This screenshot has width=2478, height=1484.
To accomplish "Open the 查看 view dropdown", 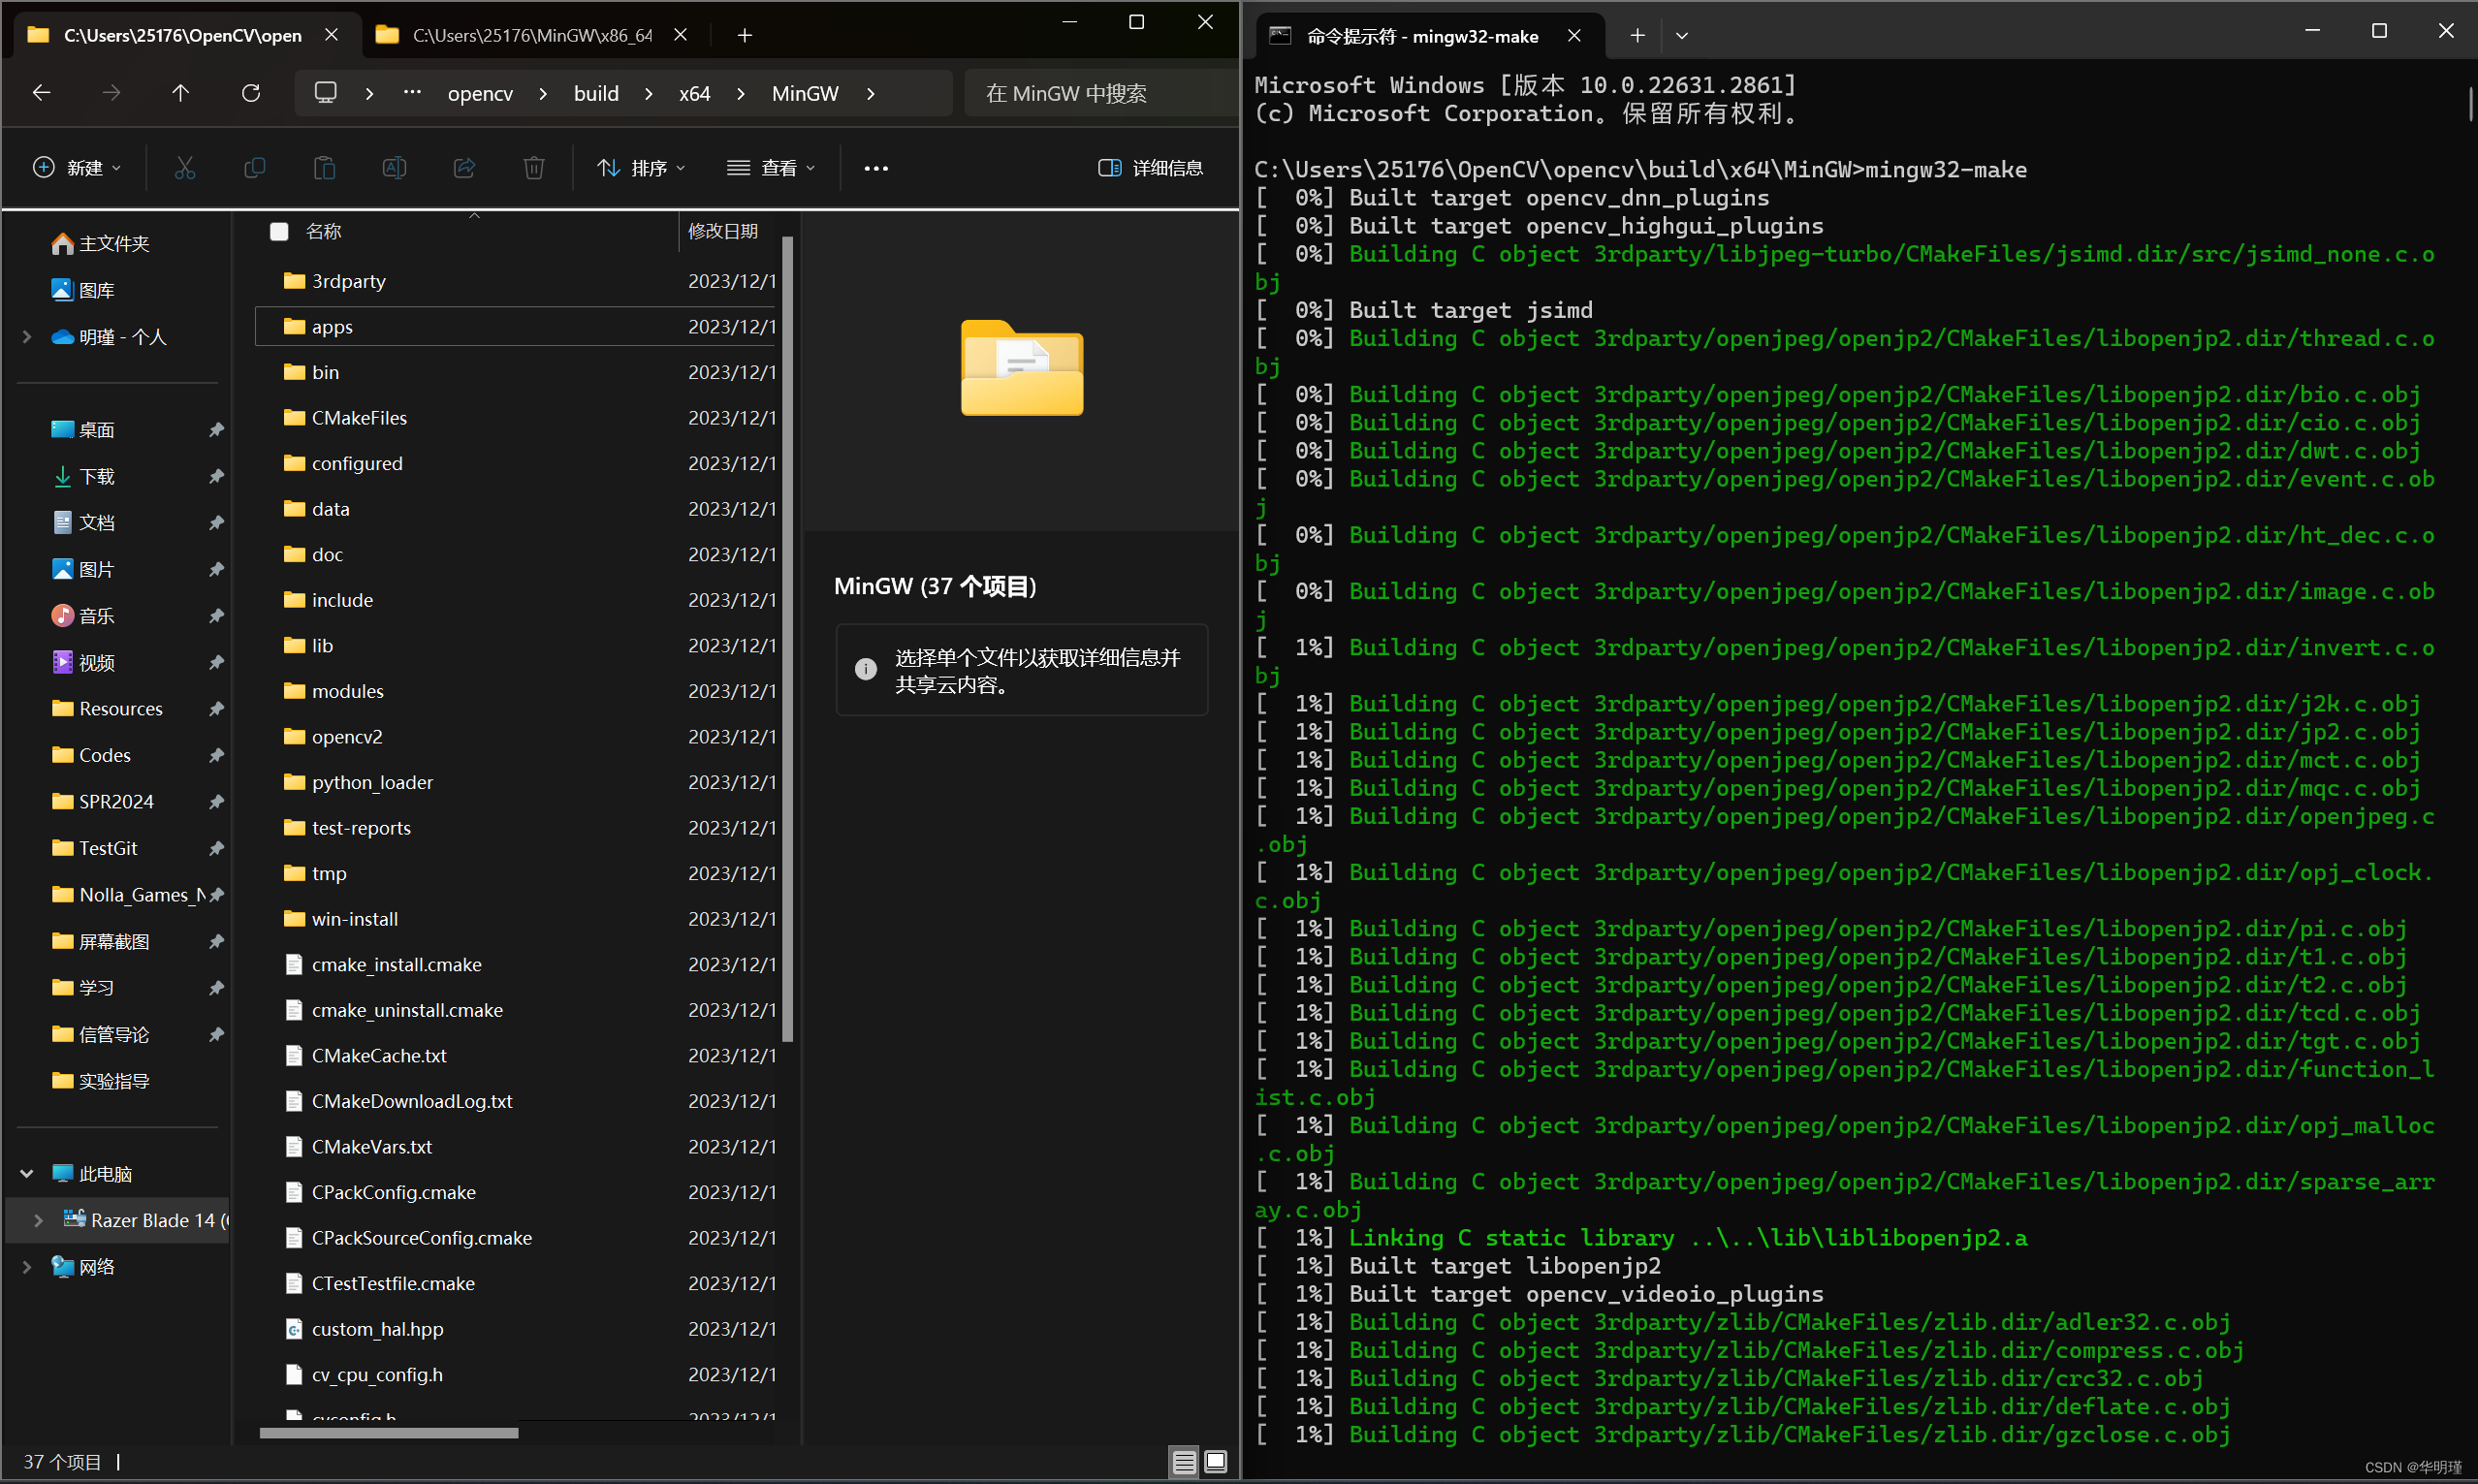I will point(771,168).
